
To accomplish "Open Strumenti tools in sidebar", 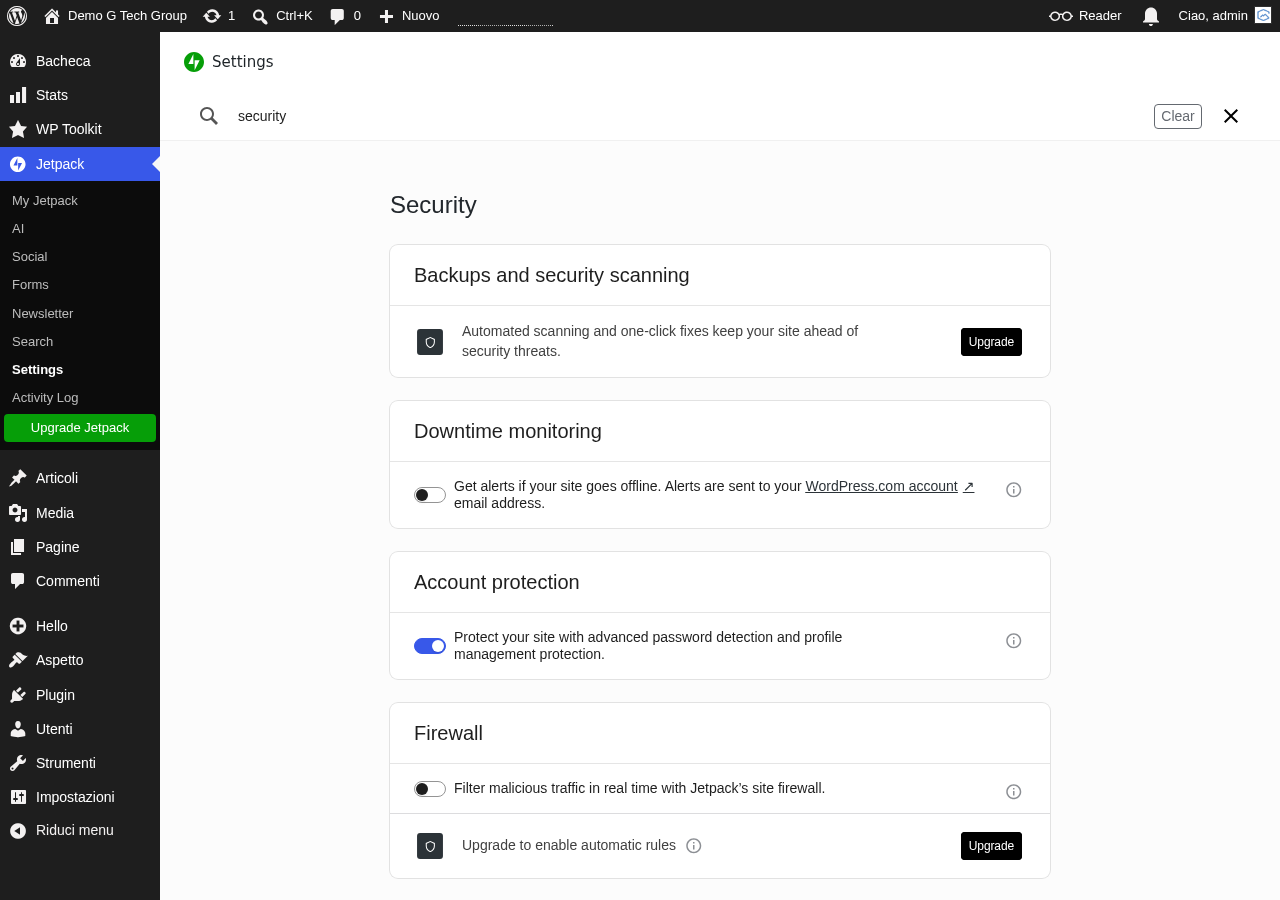I will pos(80,763).
